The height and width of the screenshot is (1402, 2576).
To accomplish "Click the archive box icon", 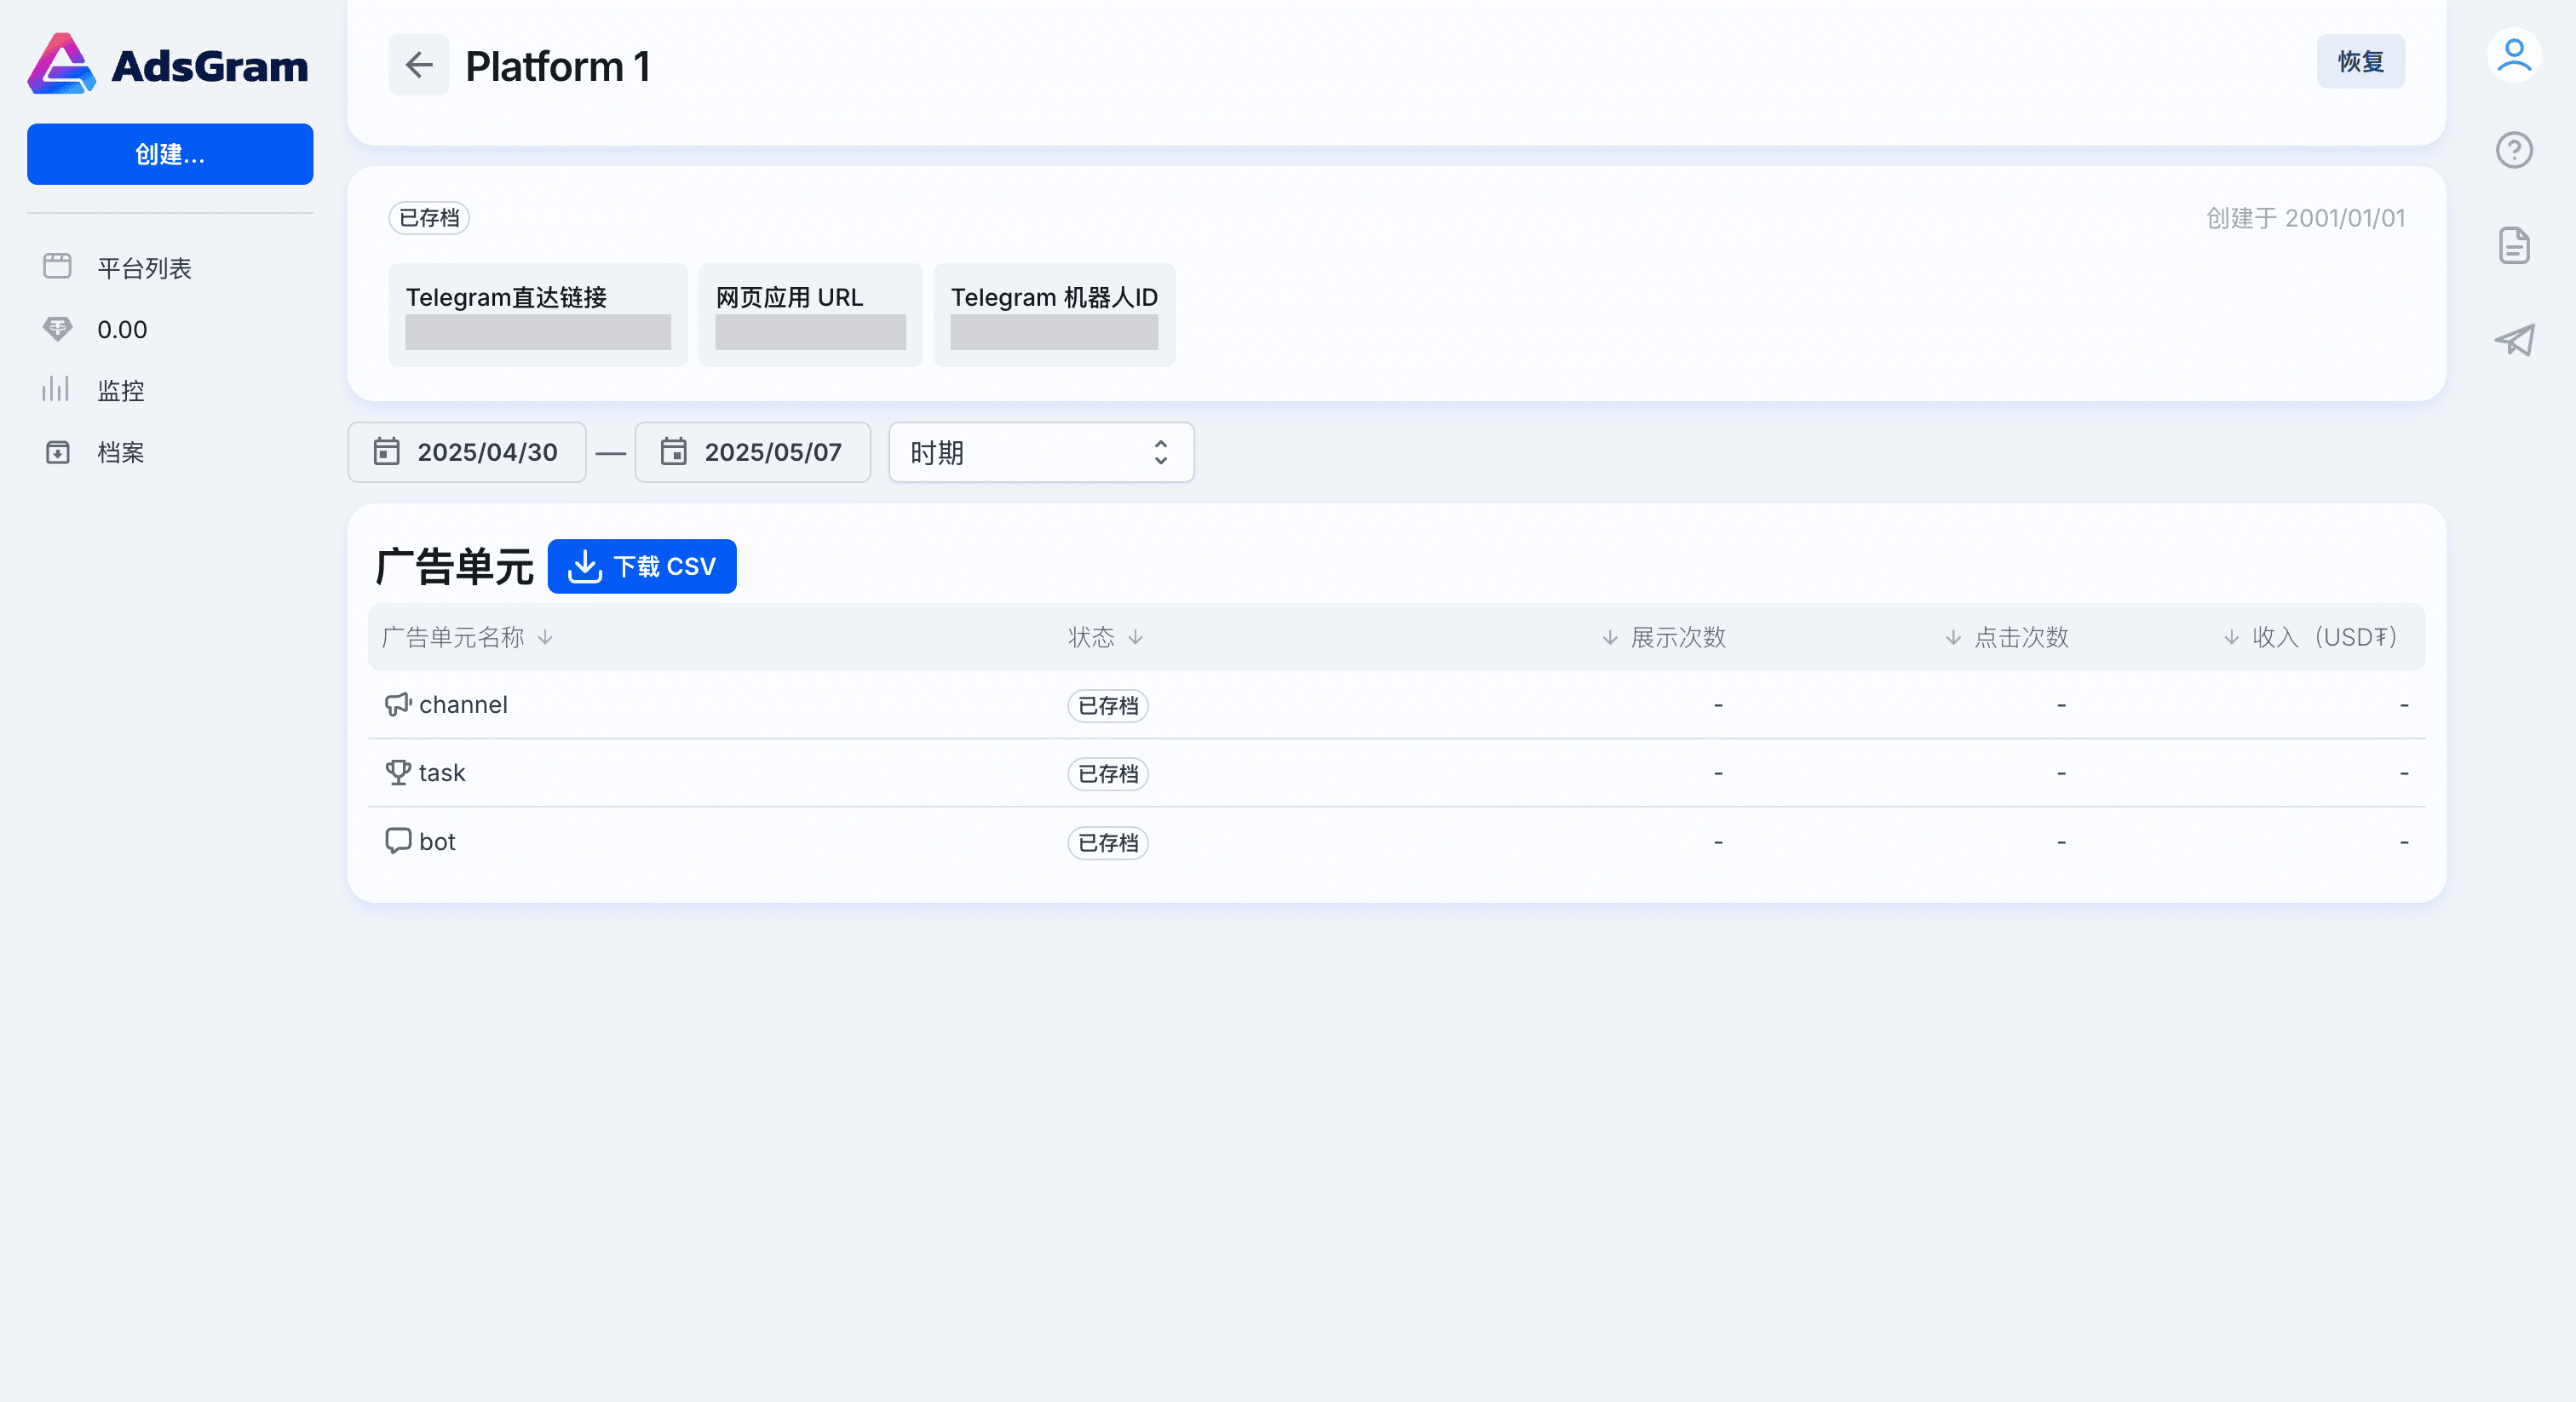I will pyautogui.click(x=57, y=452).
